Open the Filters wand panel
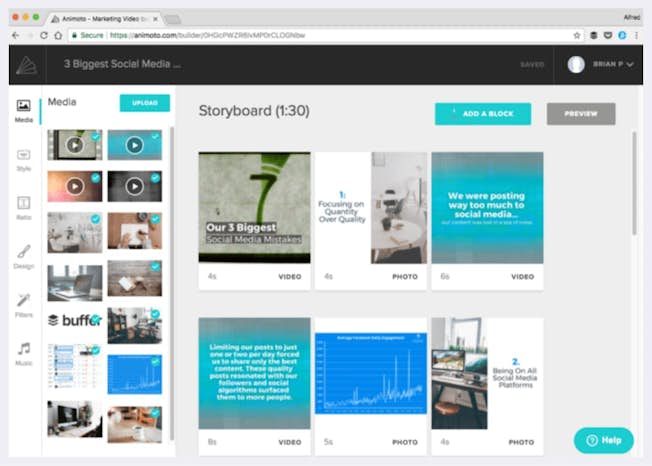Image resolution: width=652 pixels, height=466 pixels. tap(23, 303)
